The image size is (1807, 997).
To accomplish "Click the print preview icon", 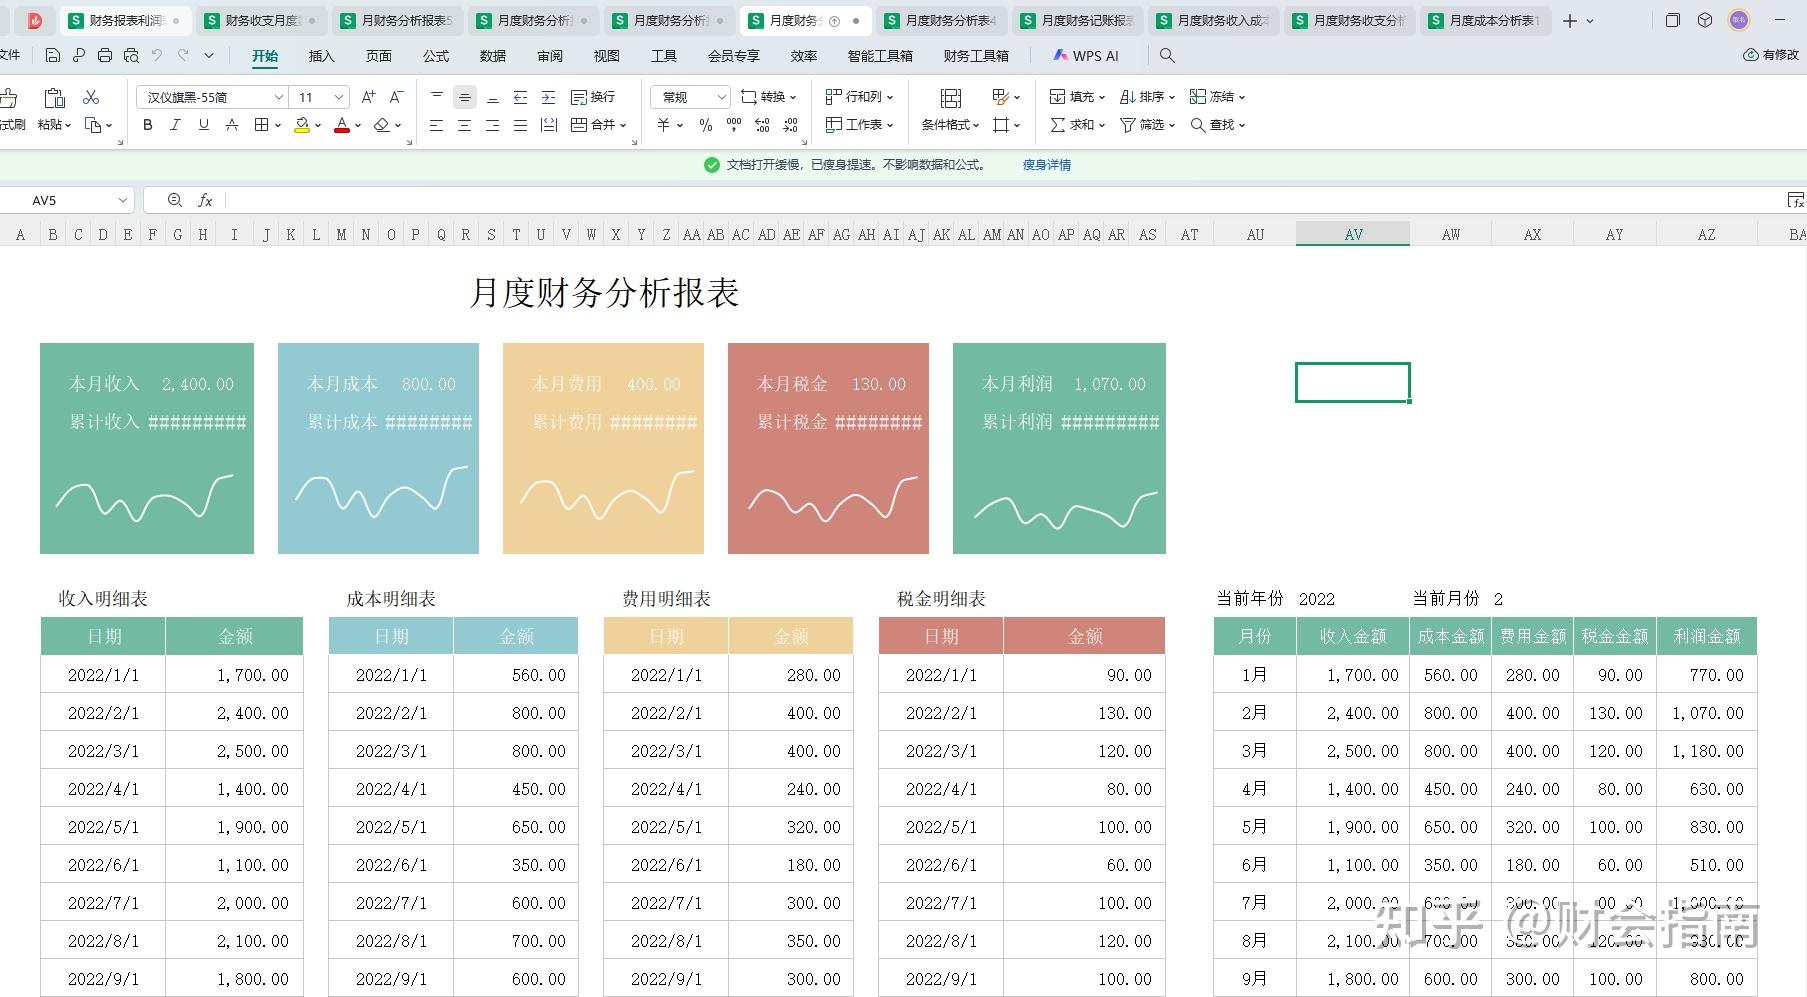I will [131, 56].
